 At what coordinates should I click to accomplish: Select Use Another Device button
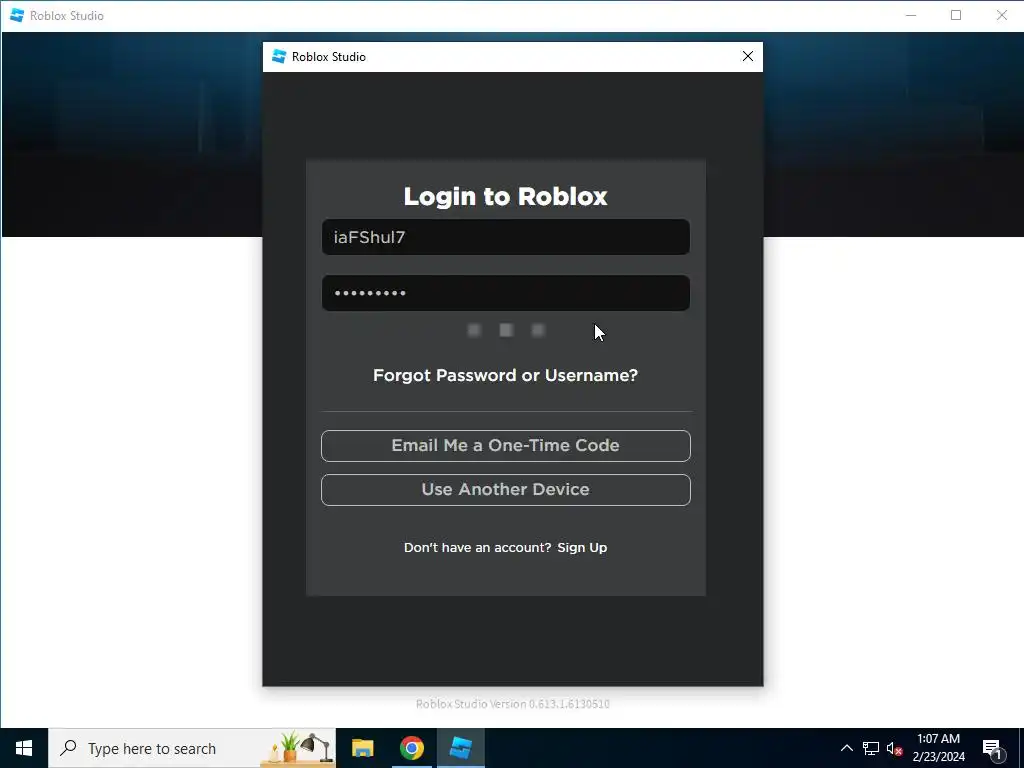(x=505, y=490)
